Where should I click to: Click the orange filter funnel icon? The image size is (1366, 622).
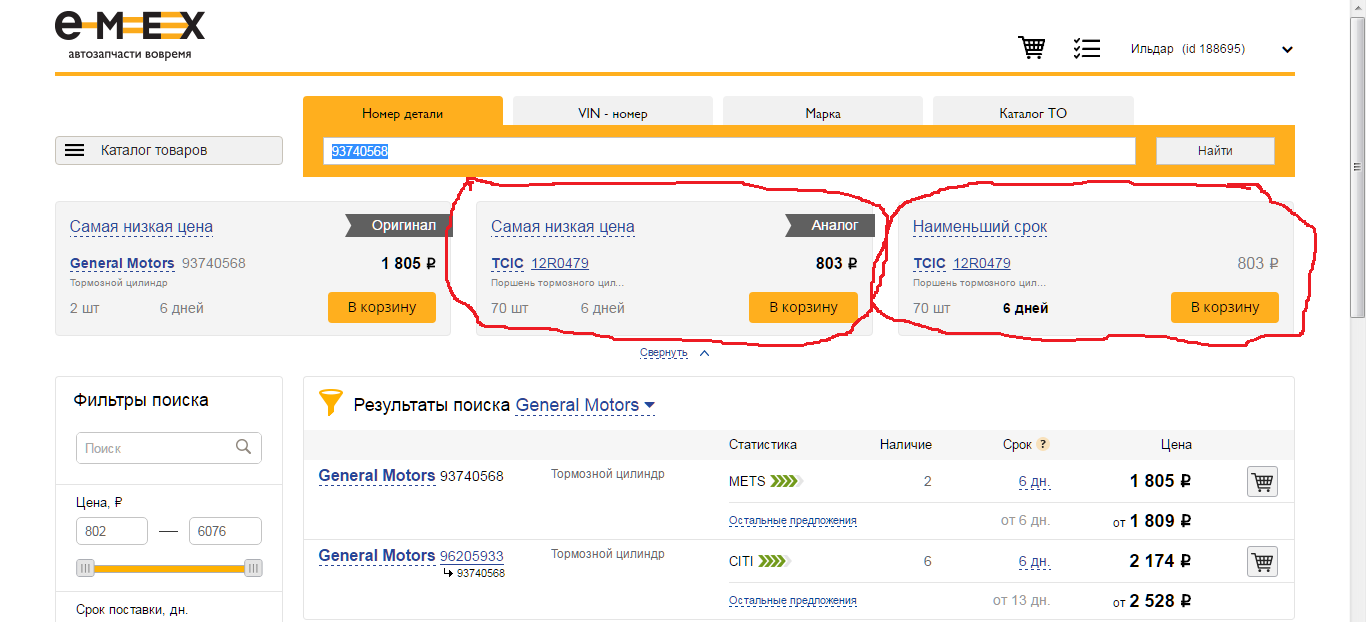click(330, 403)
